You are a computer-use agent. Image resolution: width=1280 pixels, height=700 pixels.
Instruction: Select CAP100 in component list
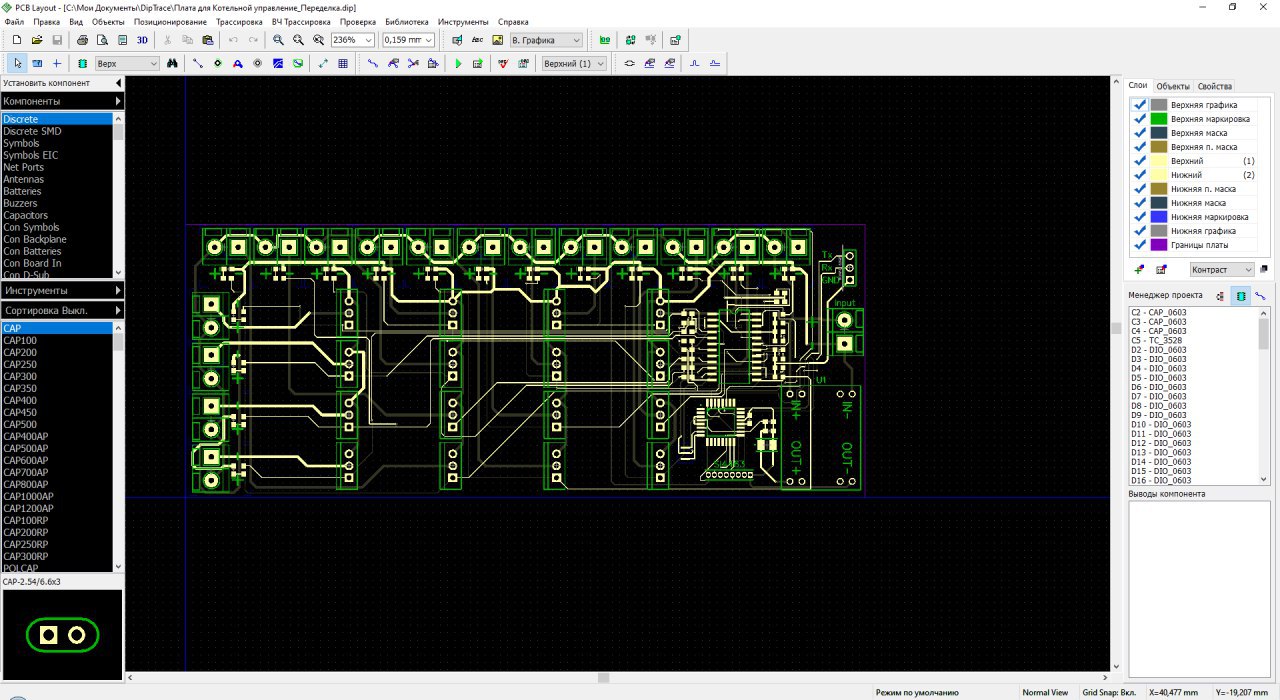57,340
